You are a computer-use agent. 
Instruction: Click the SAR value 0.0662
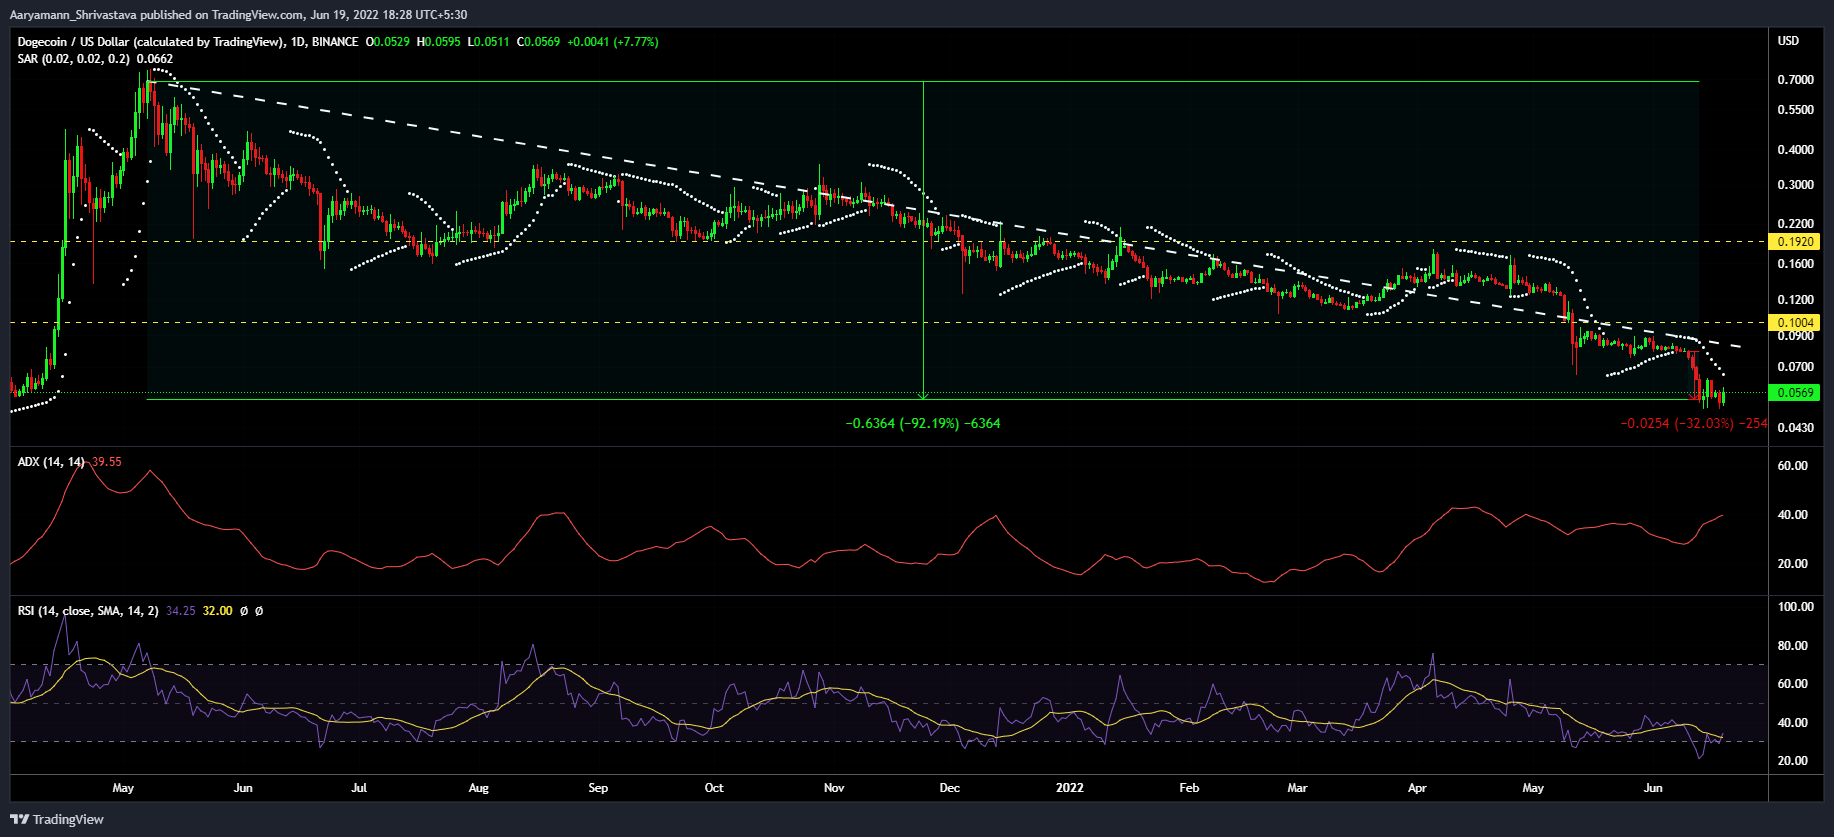pos(155,59)
